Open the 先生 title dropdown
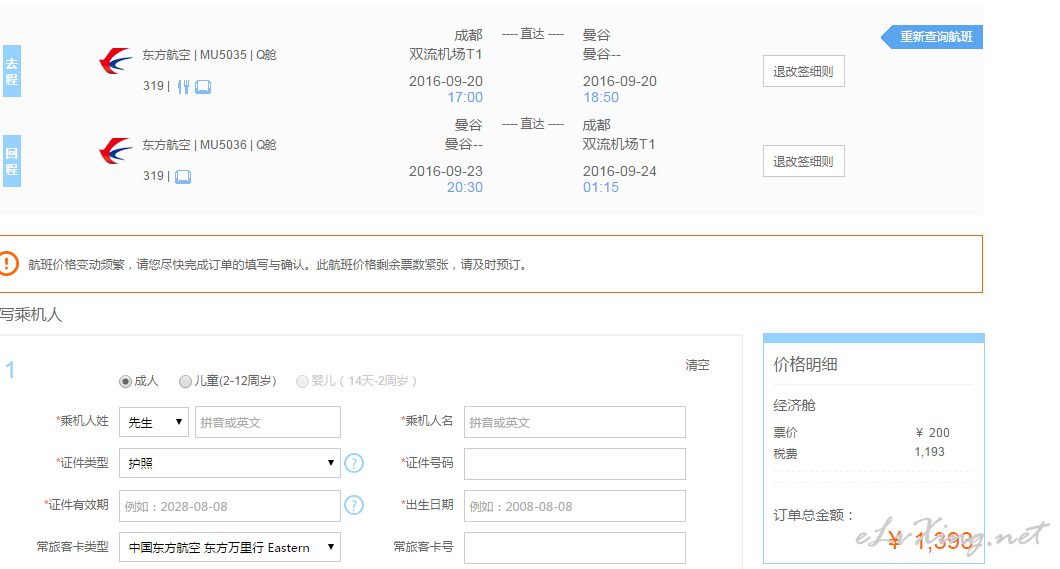Image resolution: width=1060 pixels, height=569 pixels. (x=154, y=422)
